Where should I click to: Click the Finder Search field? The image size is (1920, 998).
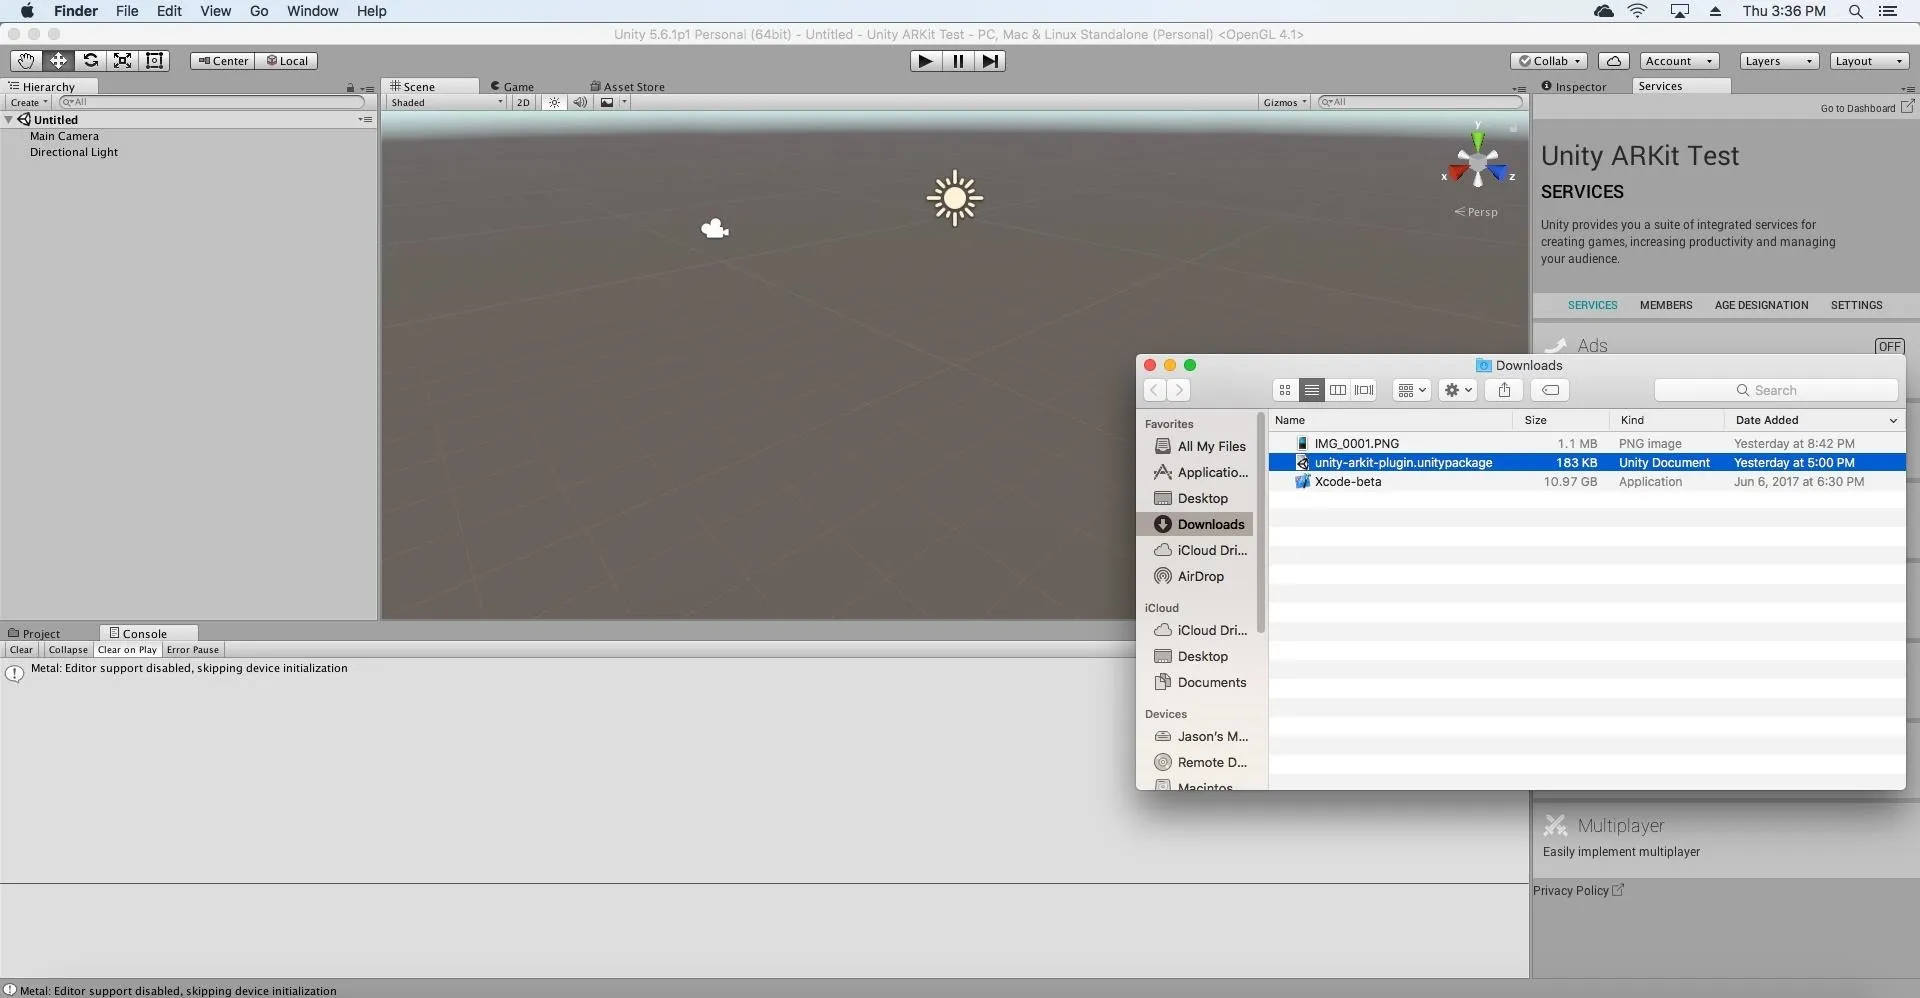pyautogui.click(x=1776, y=390)
